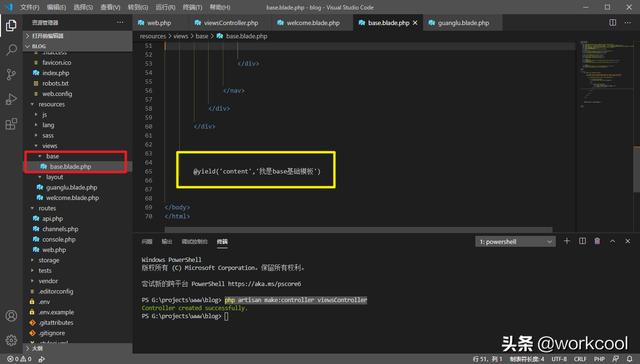Viewport: 640px width, 364px height.
Task: Open the Accounts menu icon
Action: tap(11, 315)
